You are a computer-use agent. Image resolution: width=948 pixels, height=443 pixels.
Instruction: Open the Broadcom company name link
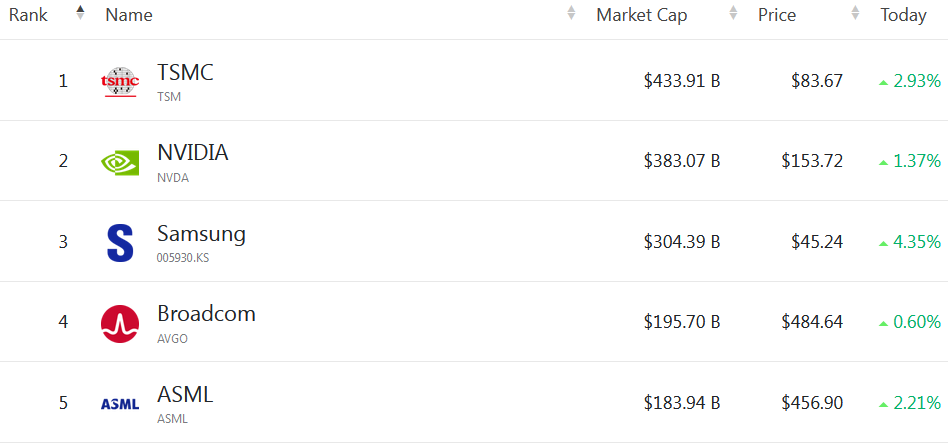pos(206,314)
